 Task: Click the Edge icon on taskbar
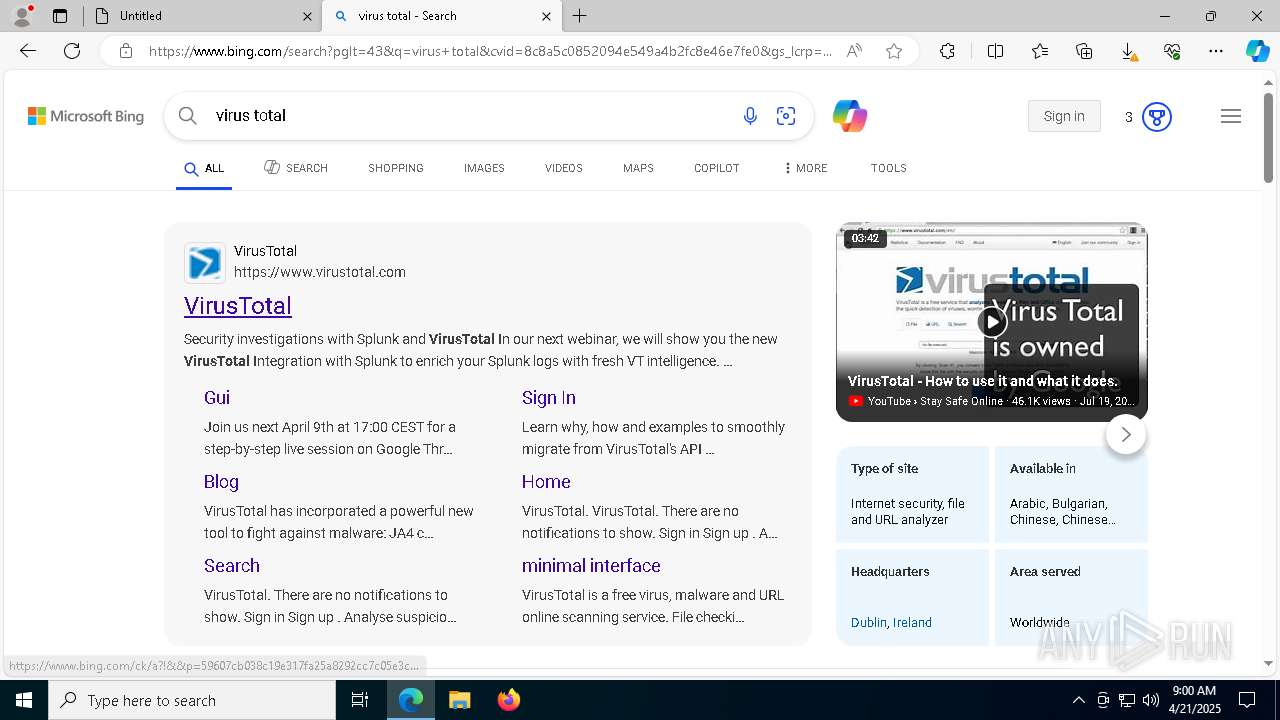pyautogui.click(x=411, y=700)
